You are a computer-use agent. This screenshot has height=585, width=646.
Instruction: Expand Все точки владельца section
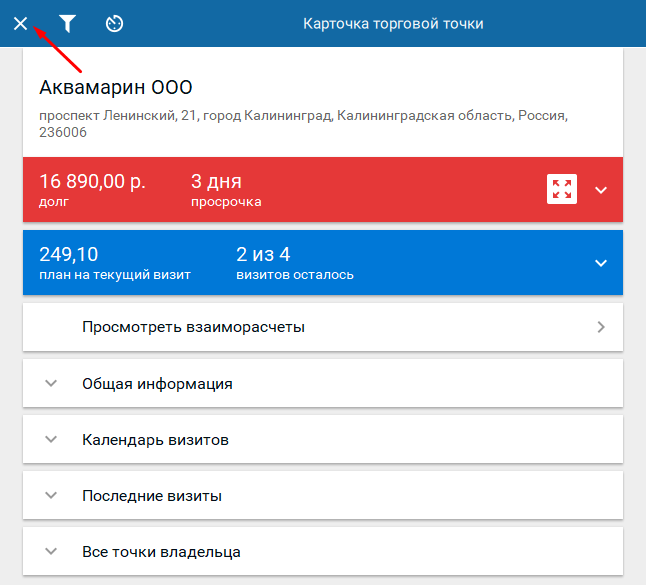click(323, 551)
